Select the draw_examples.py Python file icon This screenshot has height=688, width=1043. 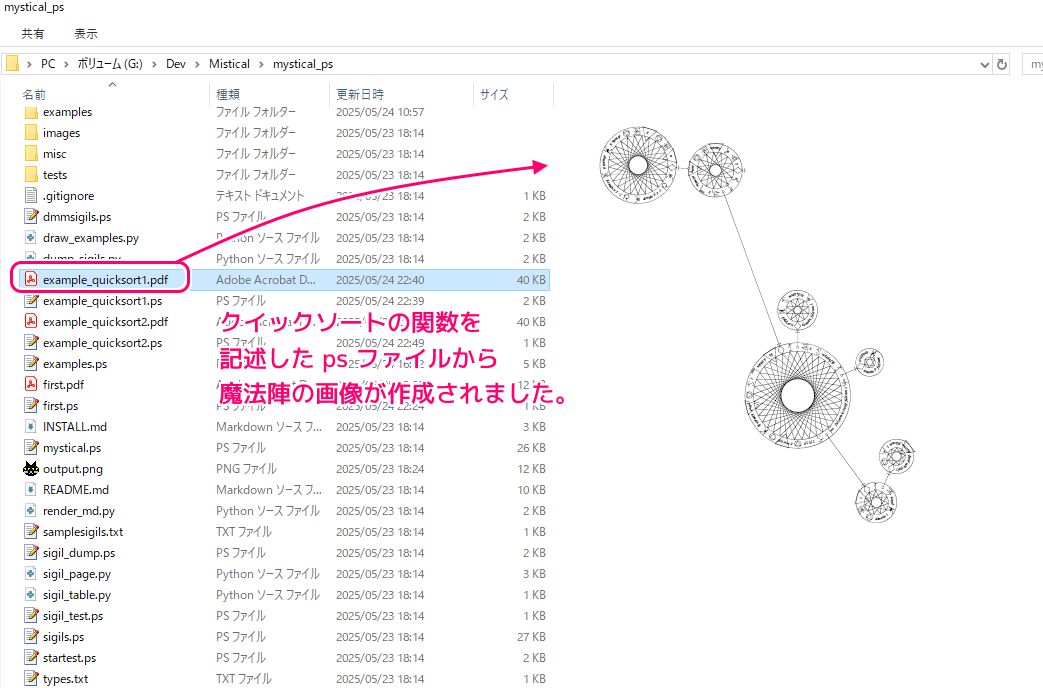31,238
